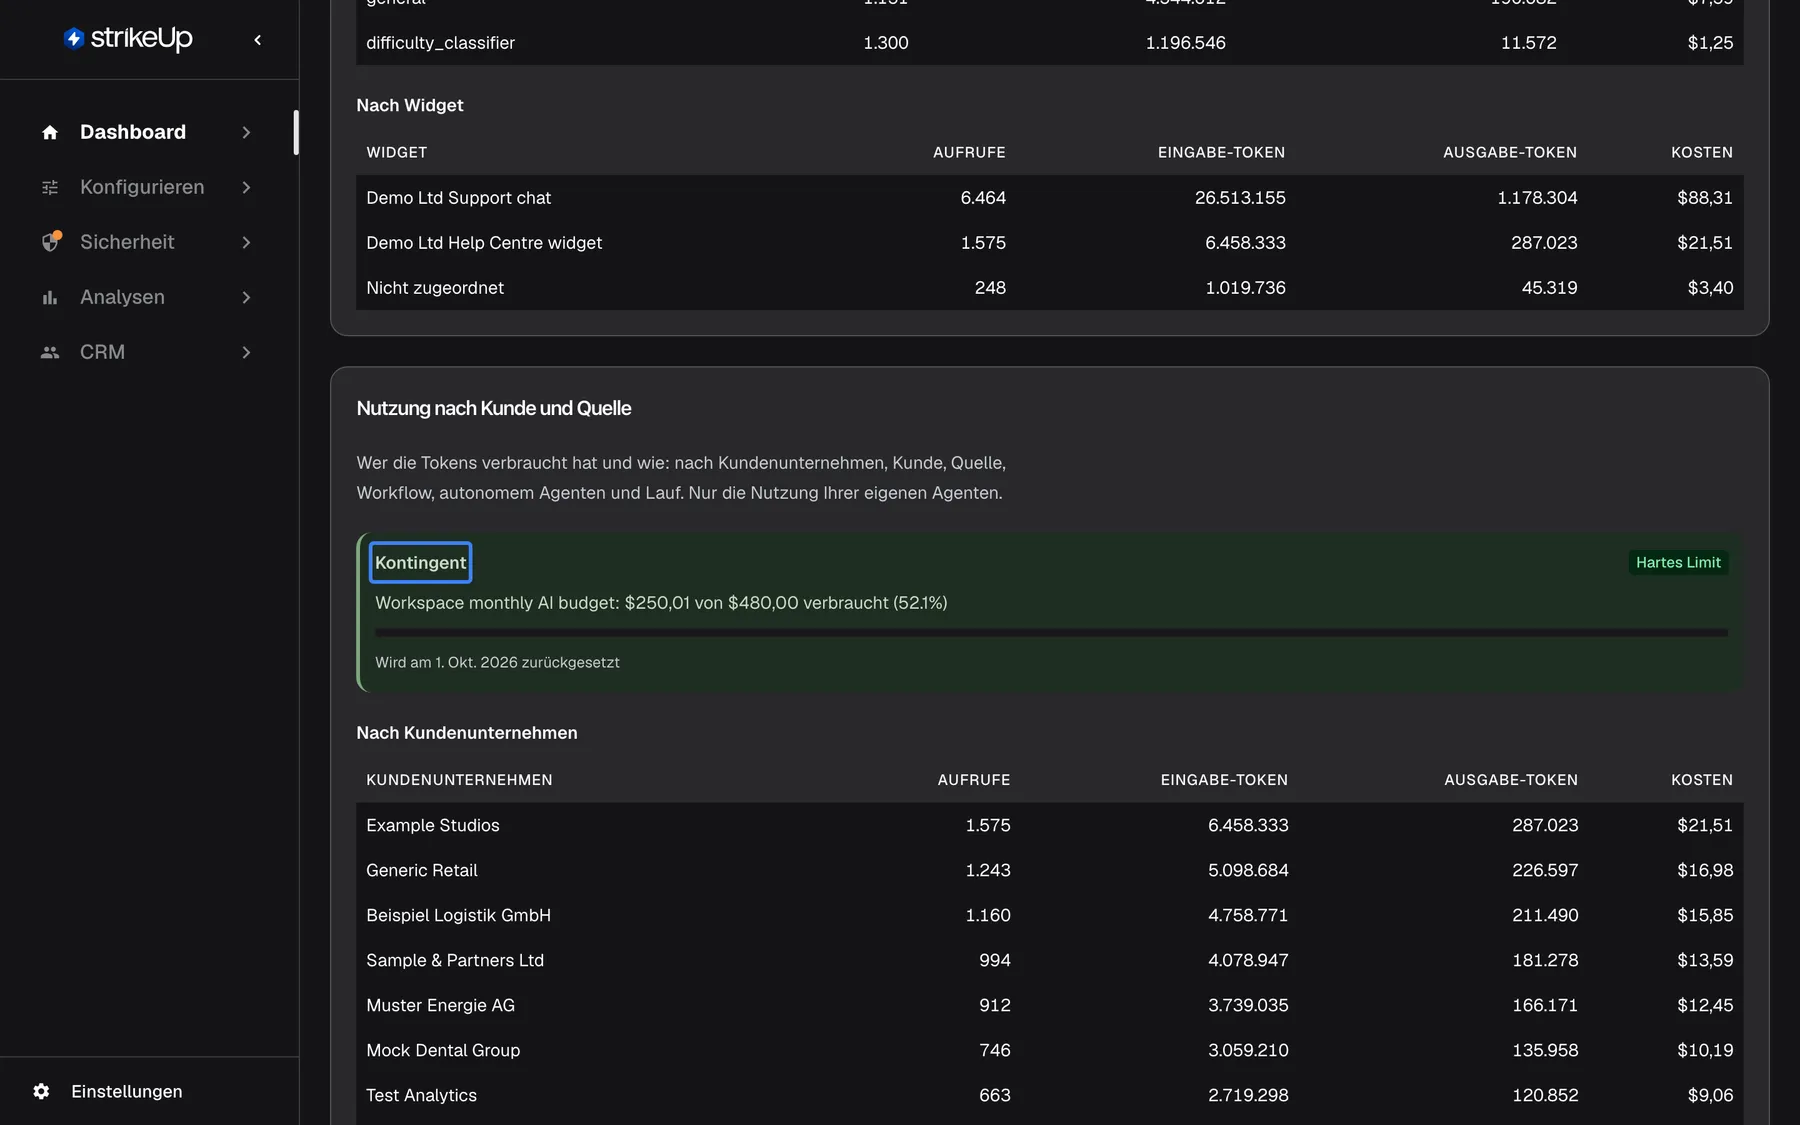Viewport: 1800px width, 1125px height.
Task: Click the Sicherheit shield icon
Action: coord(50,242)
